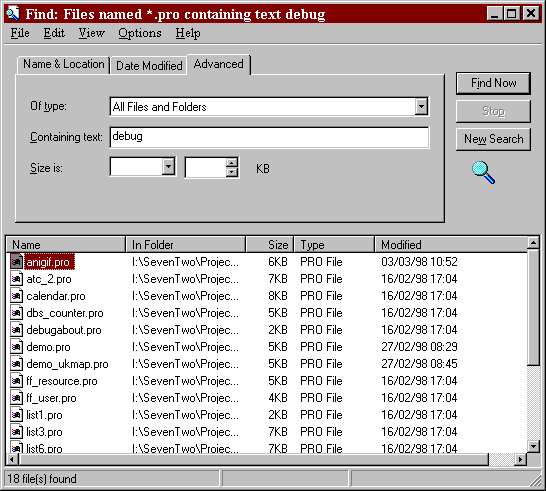
Task: Sort results by Modified column header
Action: 451,244
